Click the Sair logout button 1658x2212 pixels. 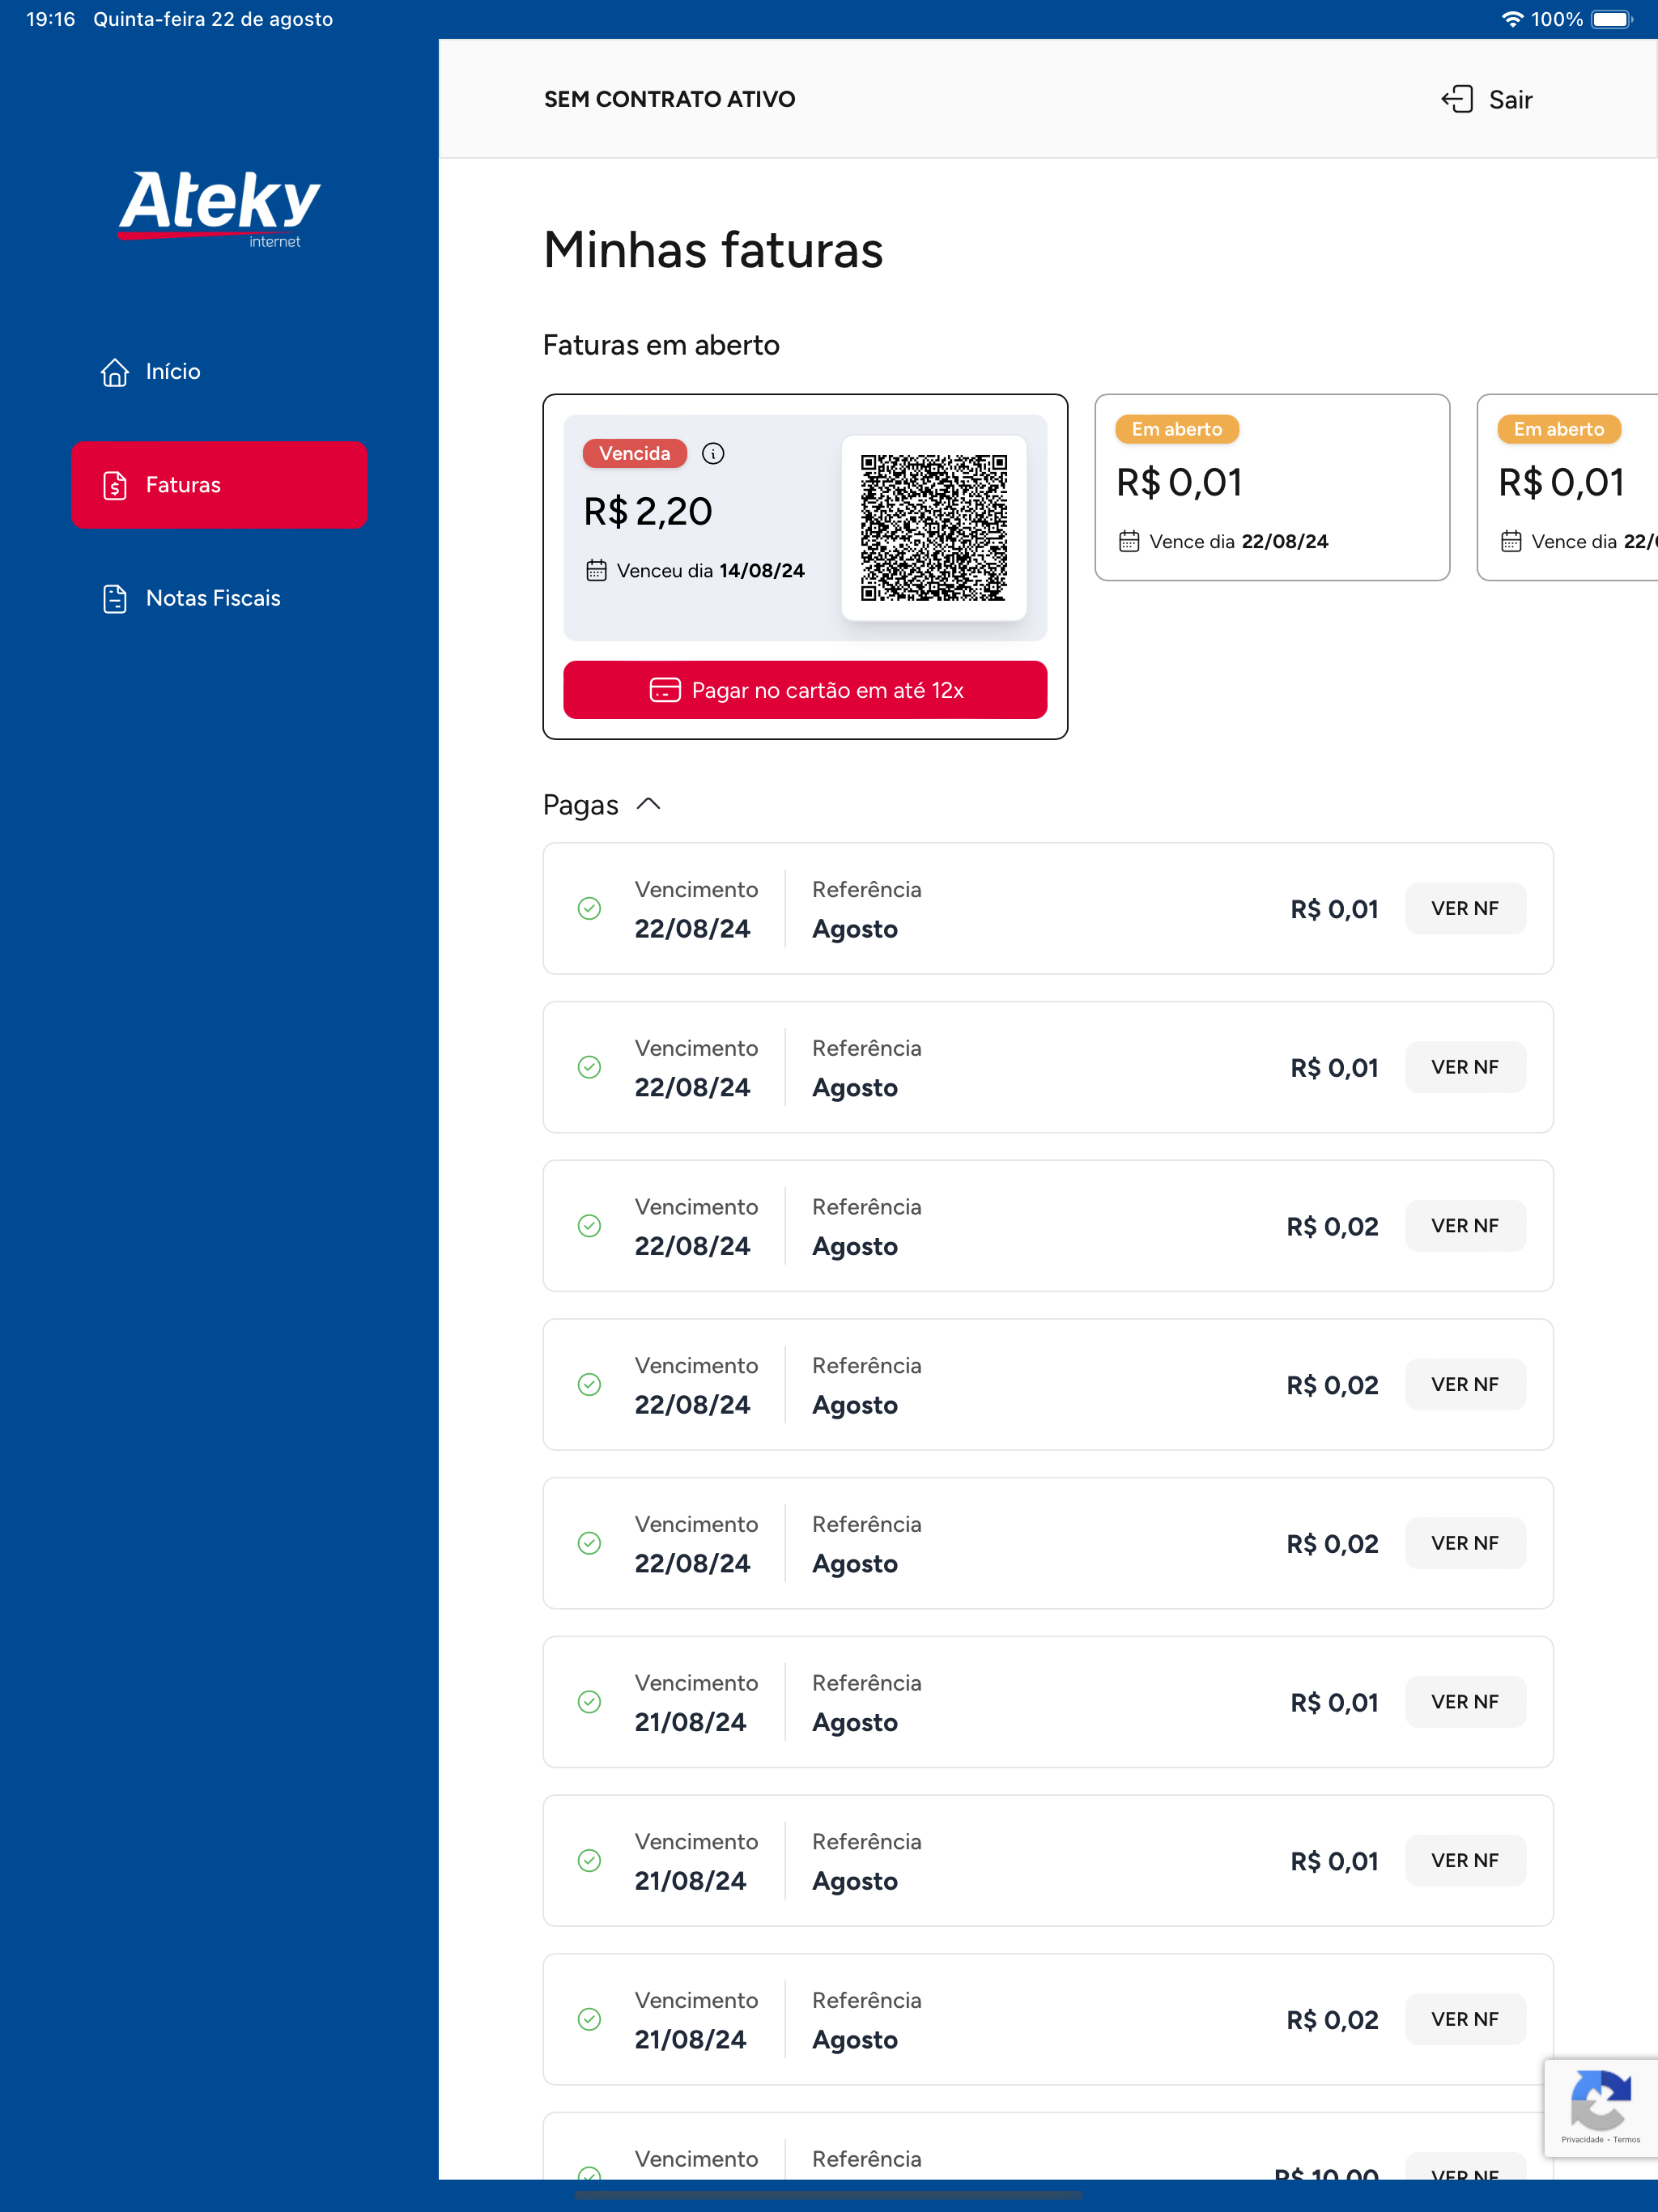click(x=1486, y=99)
